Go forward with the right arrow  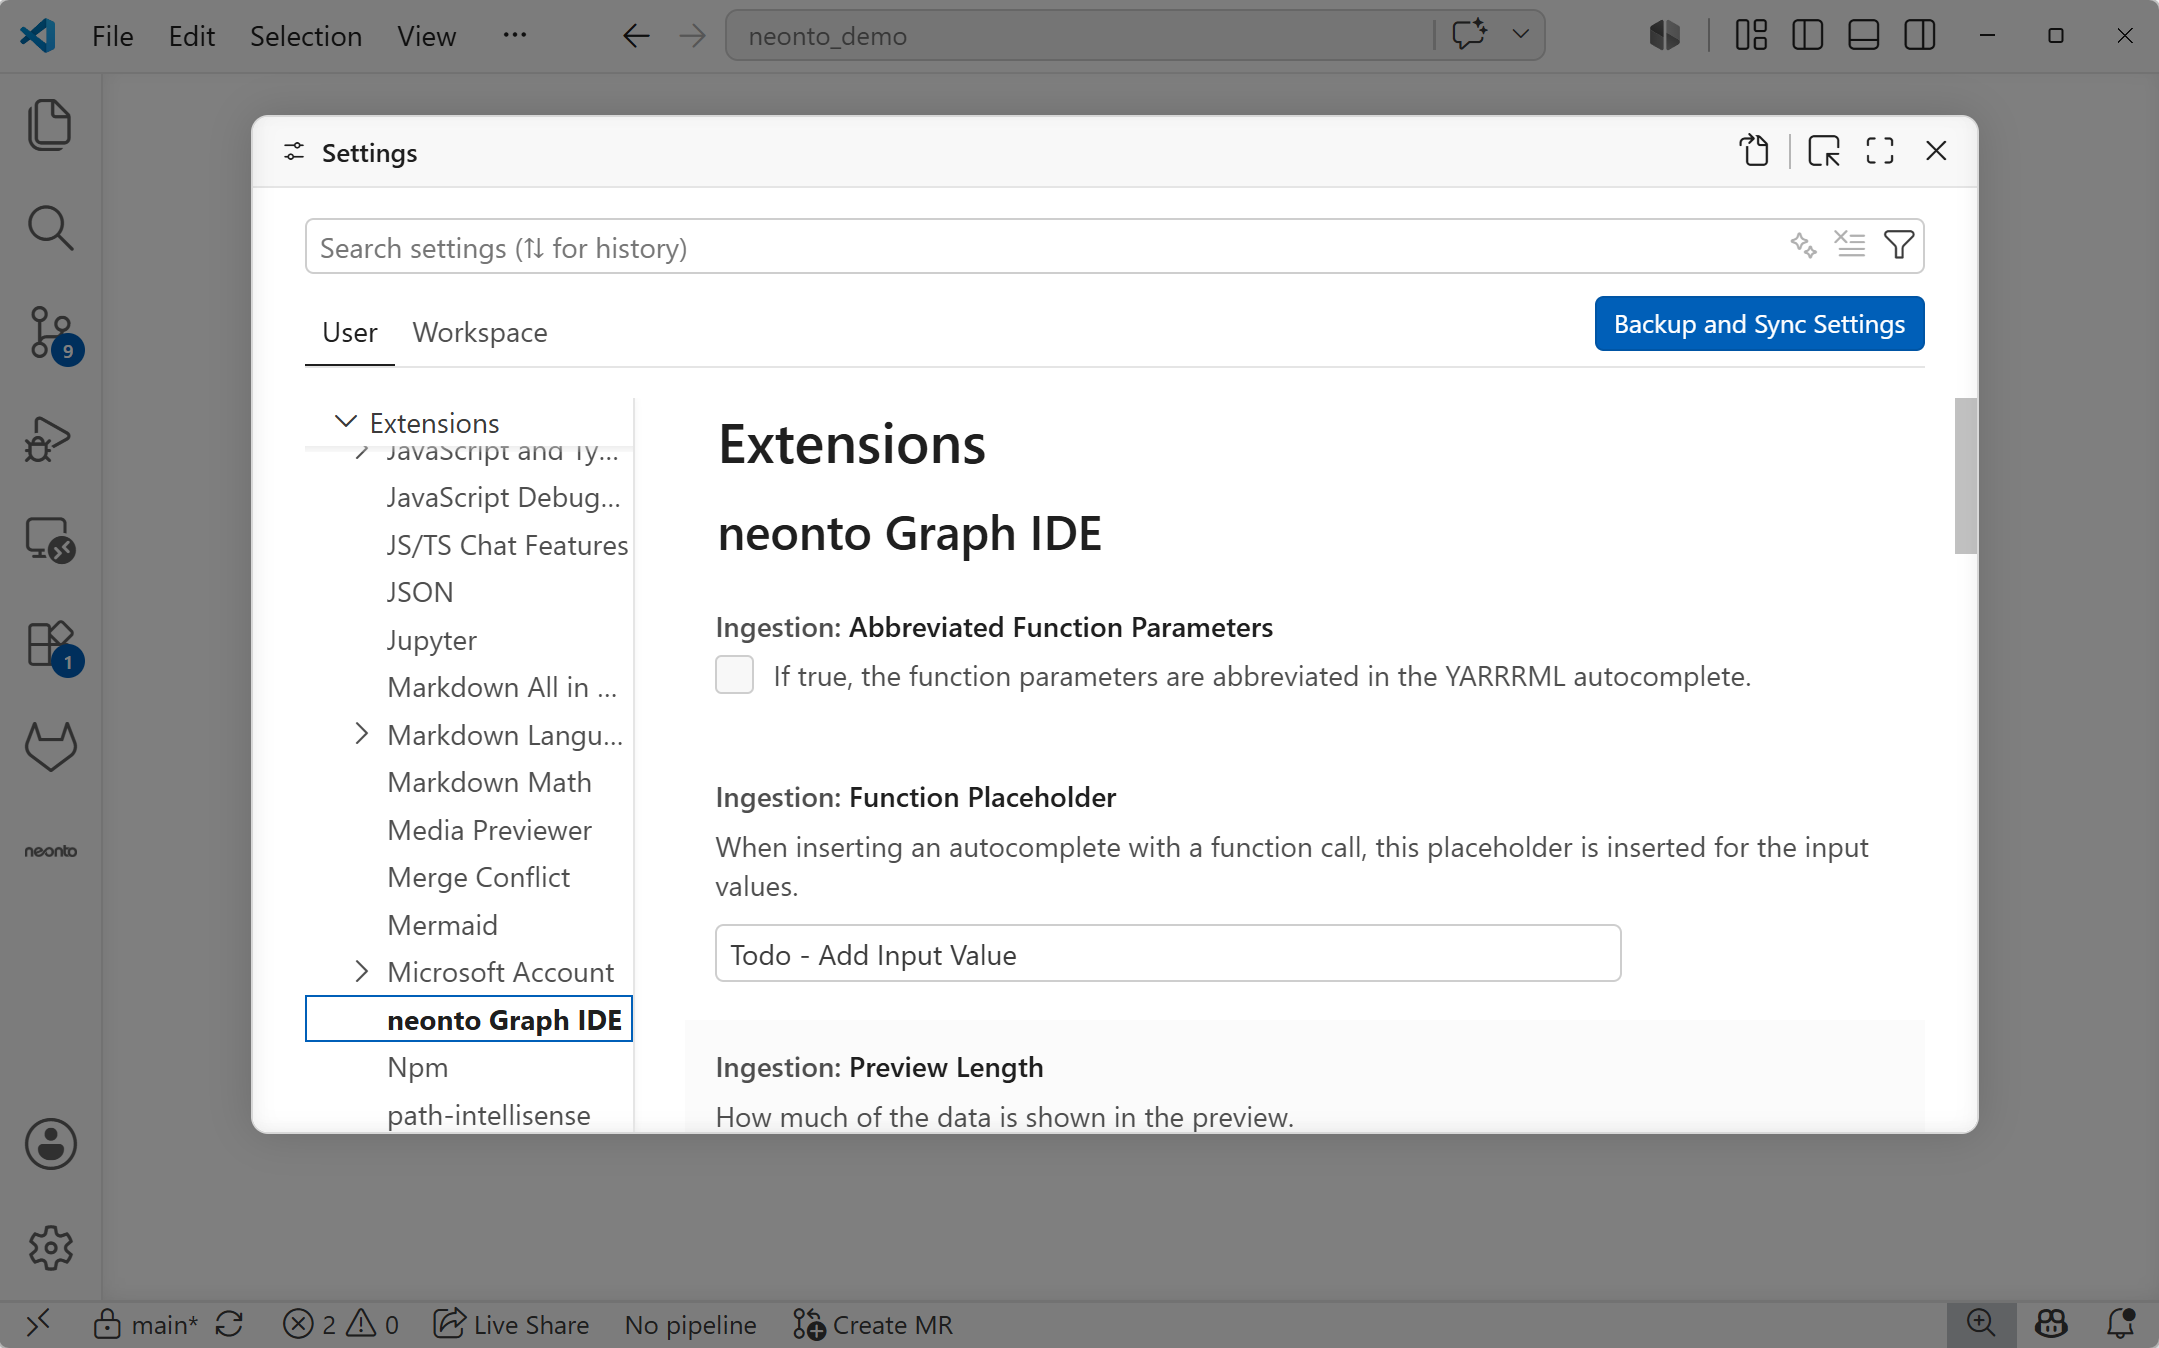click(x=692, y=36)
